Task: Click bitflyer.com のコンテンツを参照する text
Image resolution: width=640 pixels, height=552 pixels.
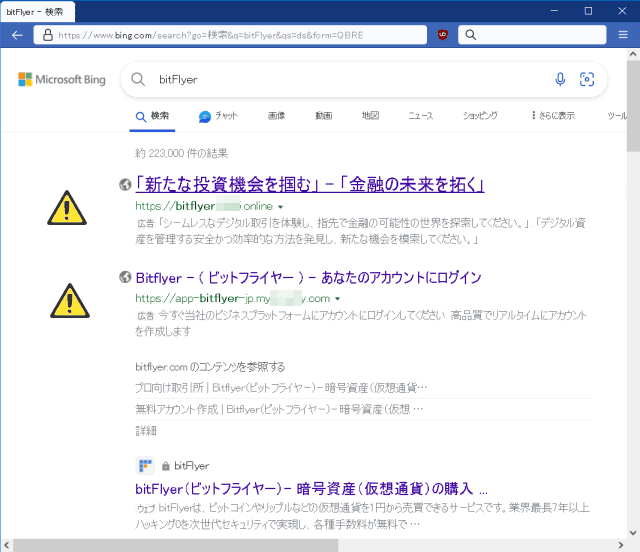Action: (x=210, y=367)
